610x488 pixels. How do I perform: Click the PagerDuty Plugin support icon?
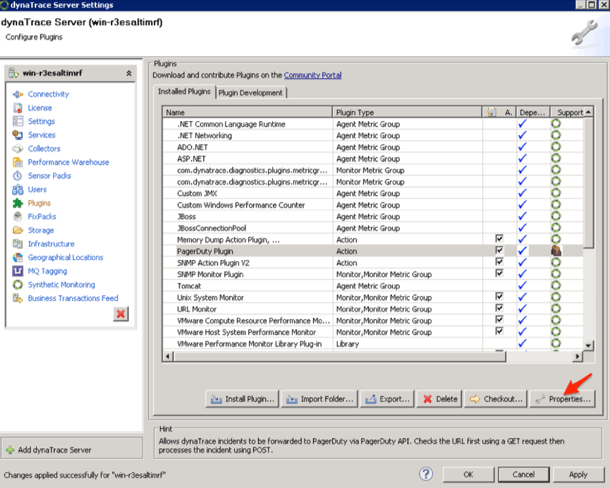556,251
